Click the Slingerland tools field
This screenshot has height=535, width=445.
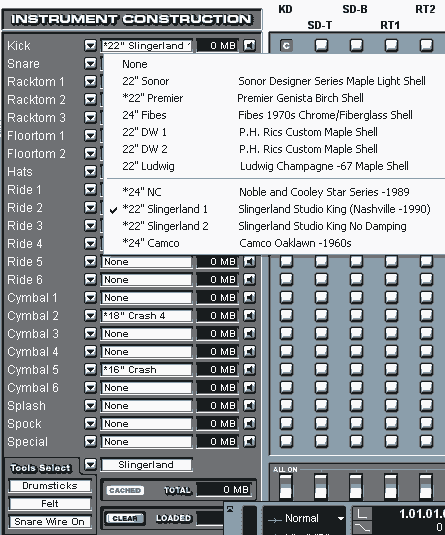click(x=146, y=465)
